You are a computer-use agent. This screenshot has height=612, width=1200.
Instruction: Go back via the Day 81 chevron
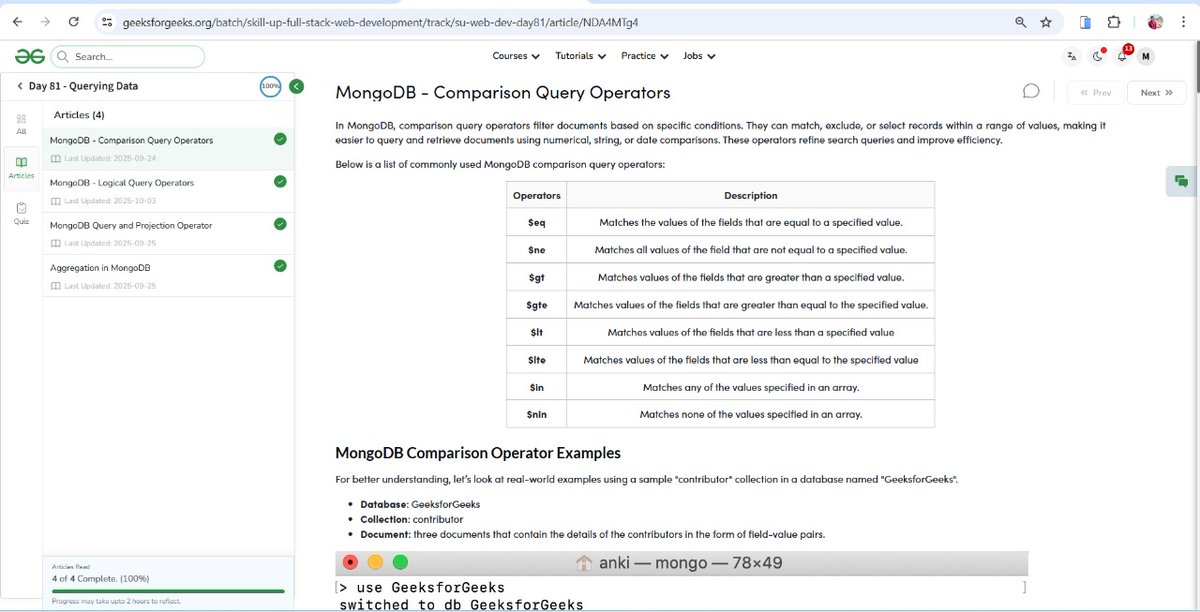pyautogui.click(x=20, y=86)
